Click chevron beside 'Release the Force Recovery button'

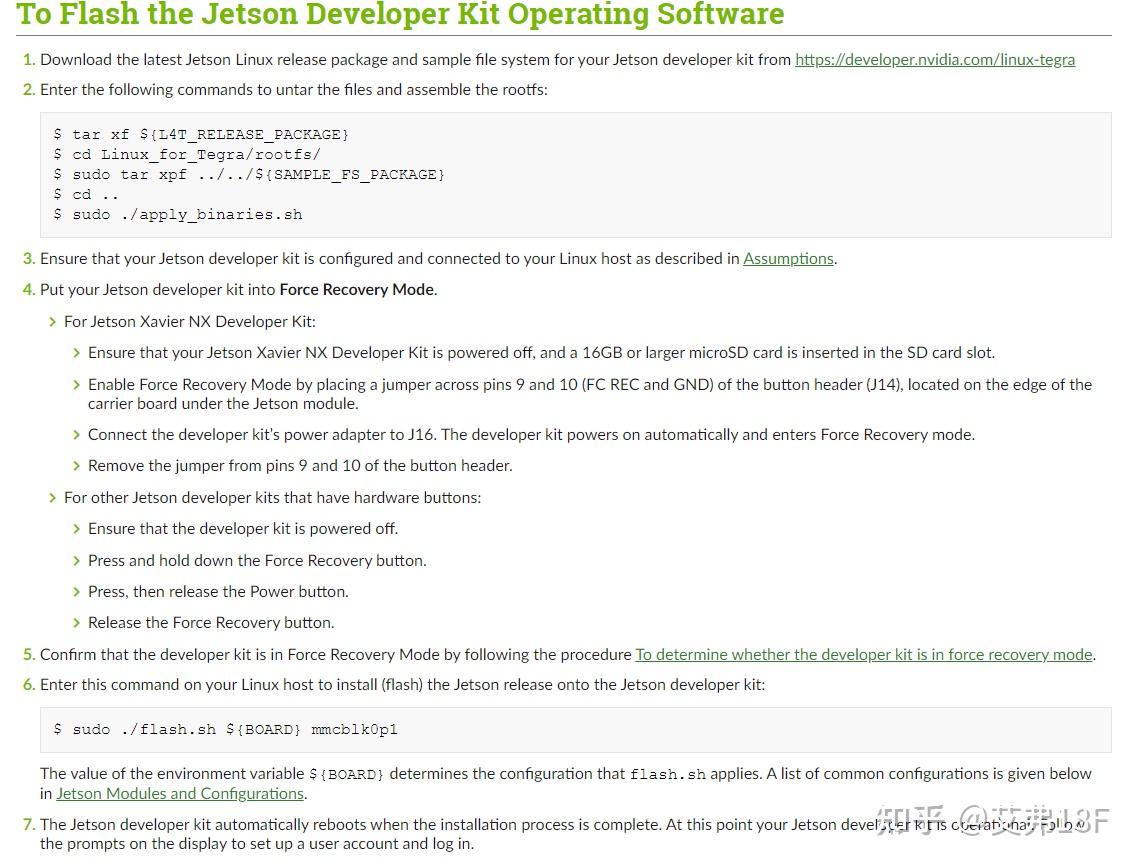click(76, 623)
